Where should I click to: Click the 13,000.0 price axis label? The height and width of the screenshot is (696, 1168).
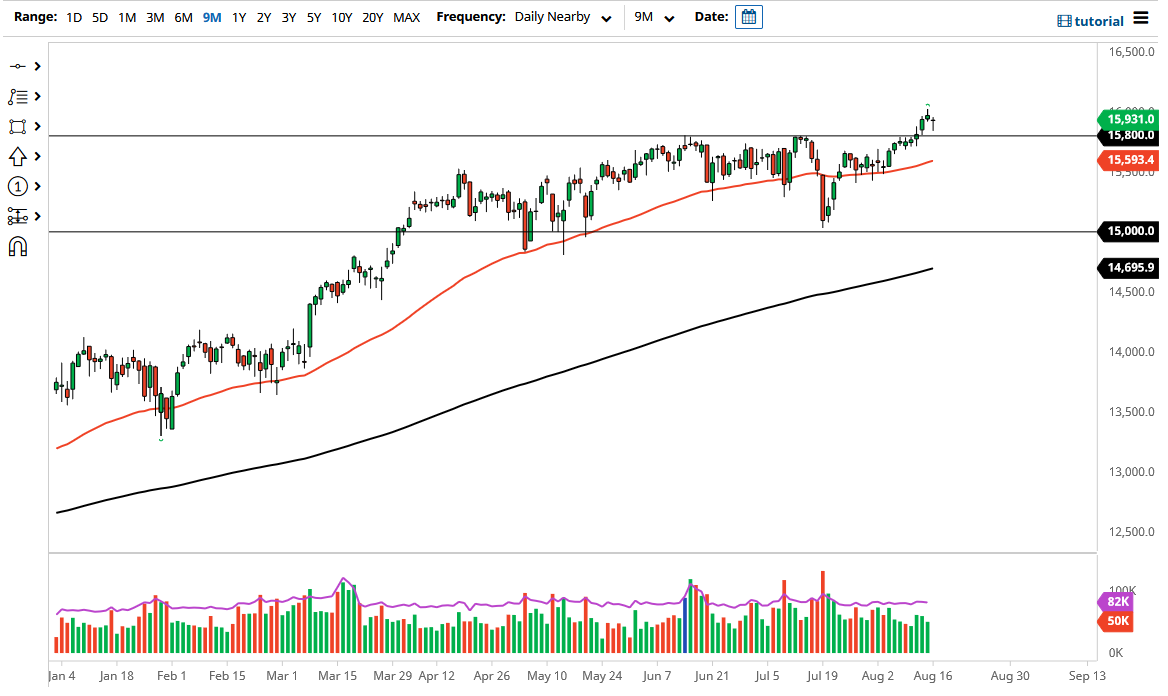(x=1132, y=472)
